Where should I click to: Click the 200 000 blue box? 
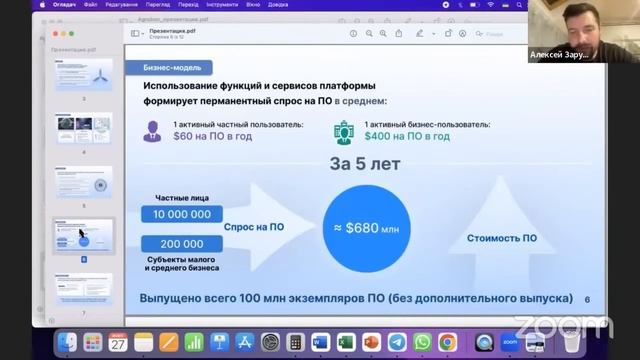point(182,244)
